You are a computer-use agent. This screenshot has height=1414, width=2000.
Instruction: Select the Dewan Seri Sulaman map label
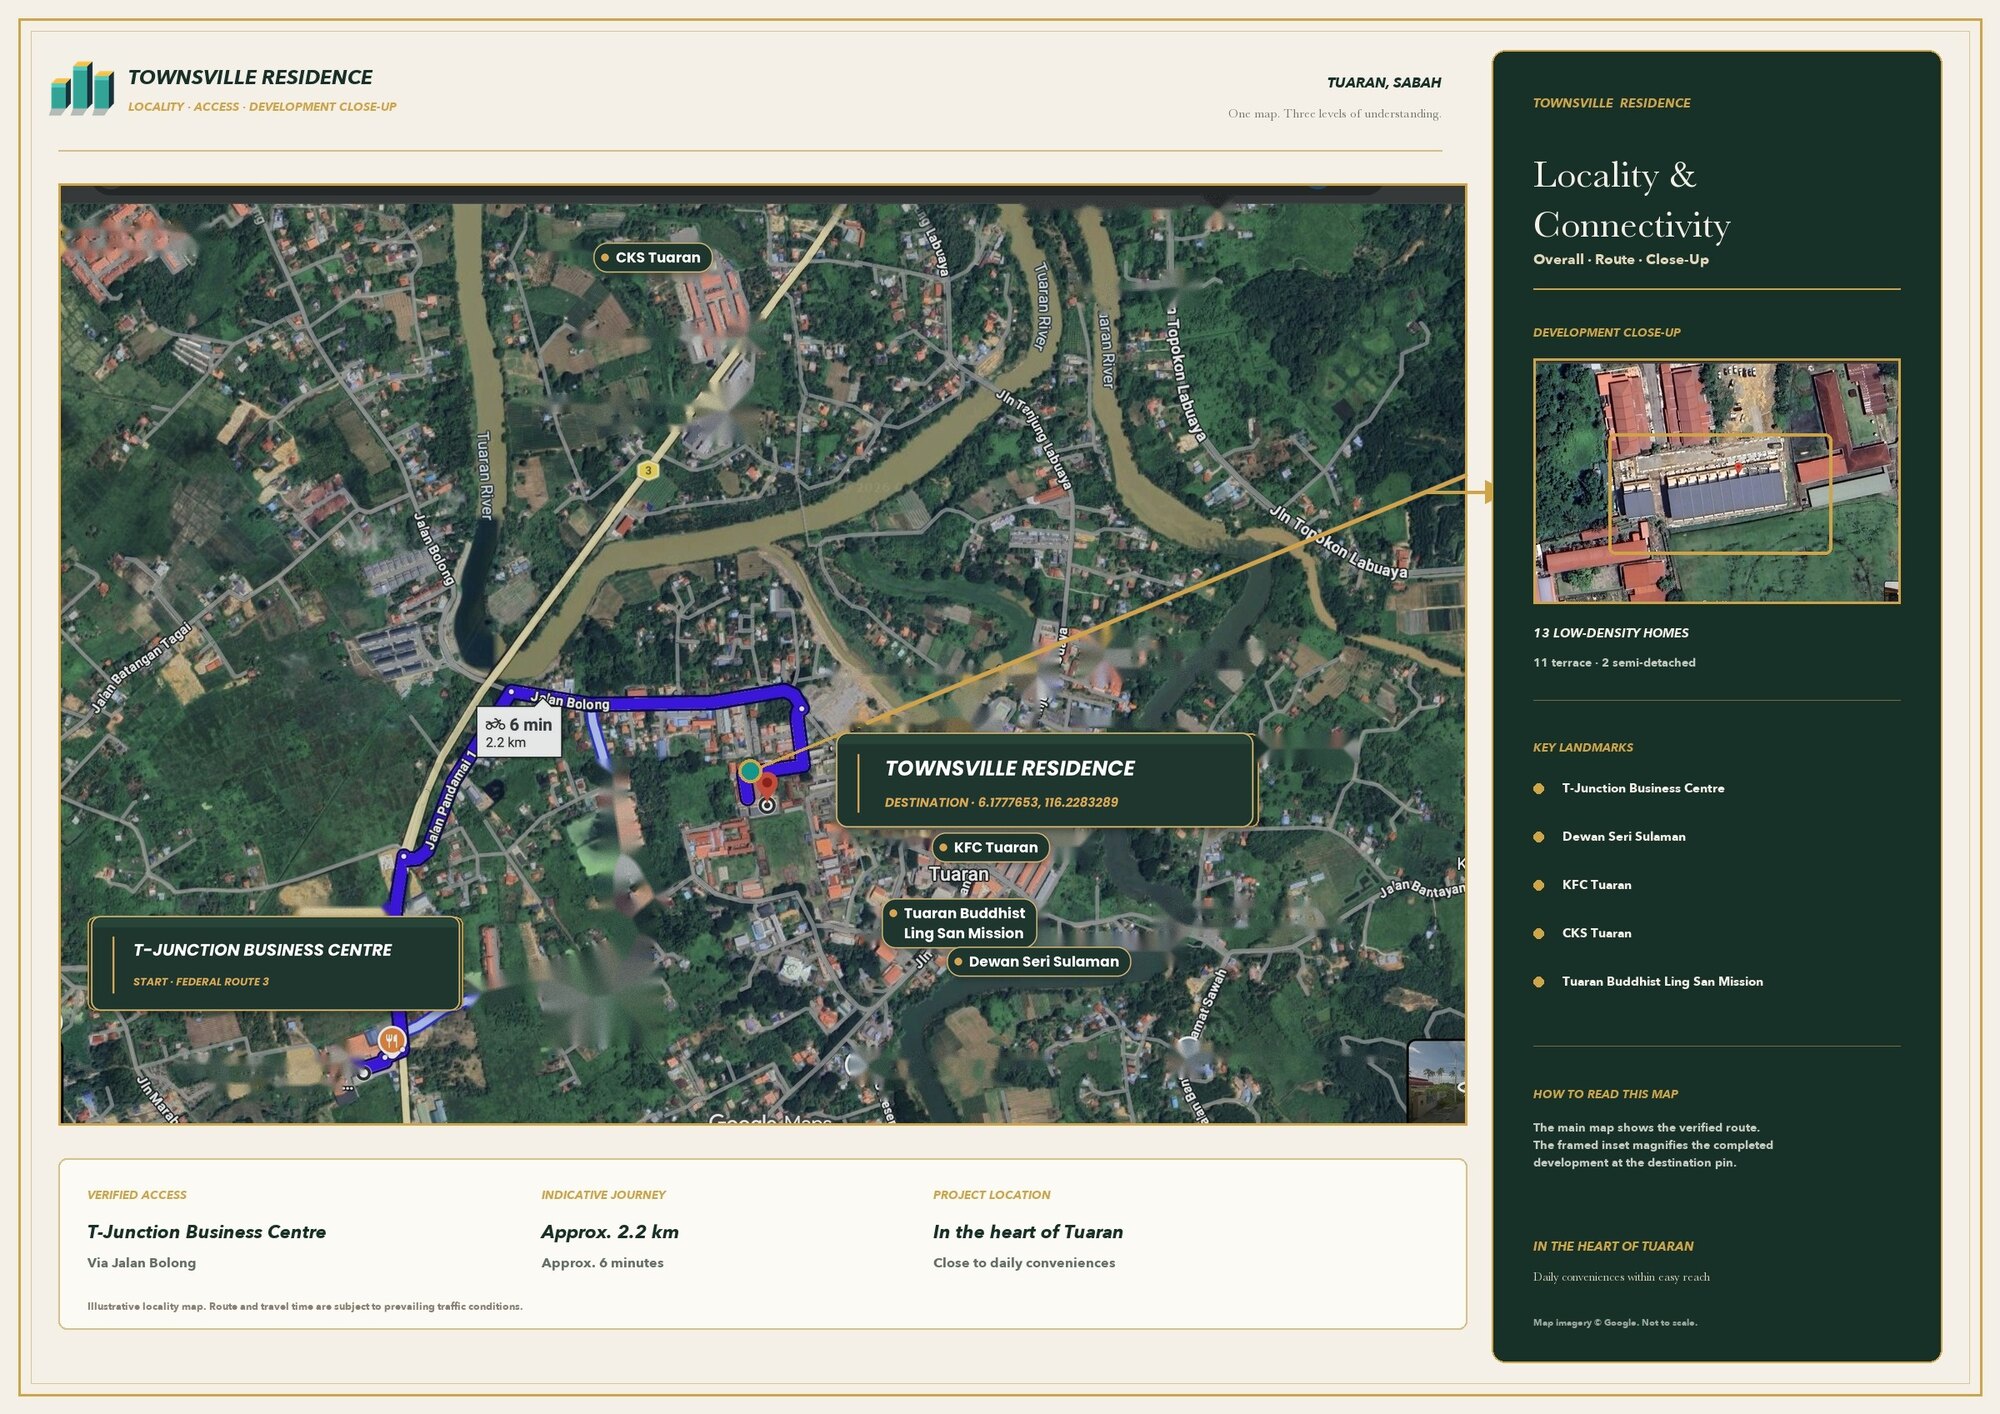pos(1039,962)
